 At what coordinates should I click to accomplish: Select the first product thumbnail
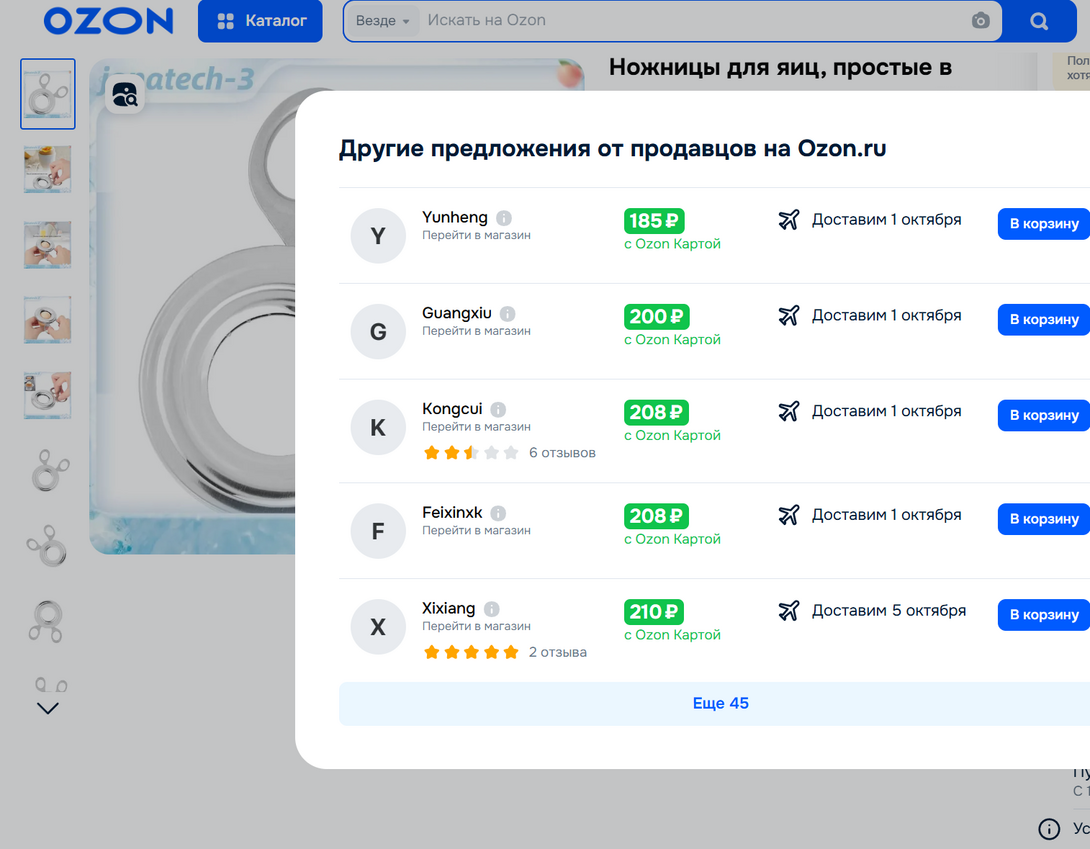click(48, 94)
